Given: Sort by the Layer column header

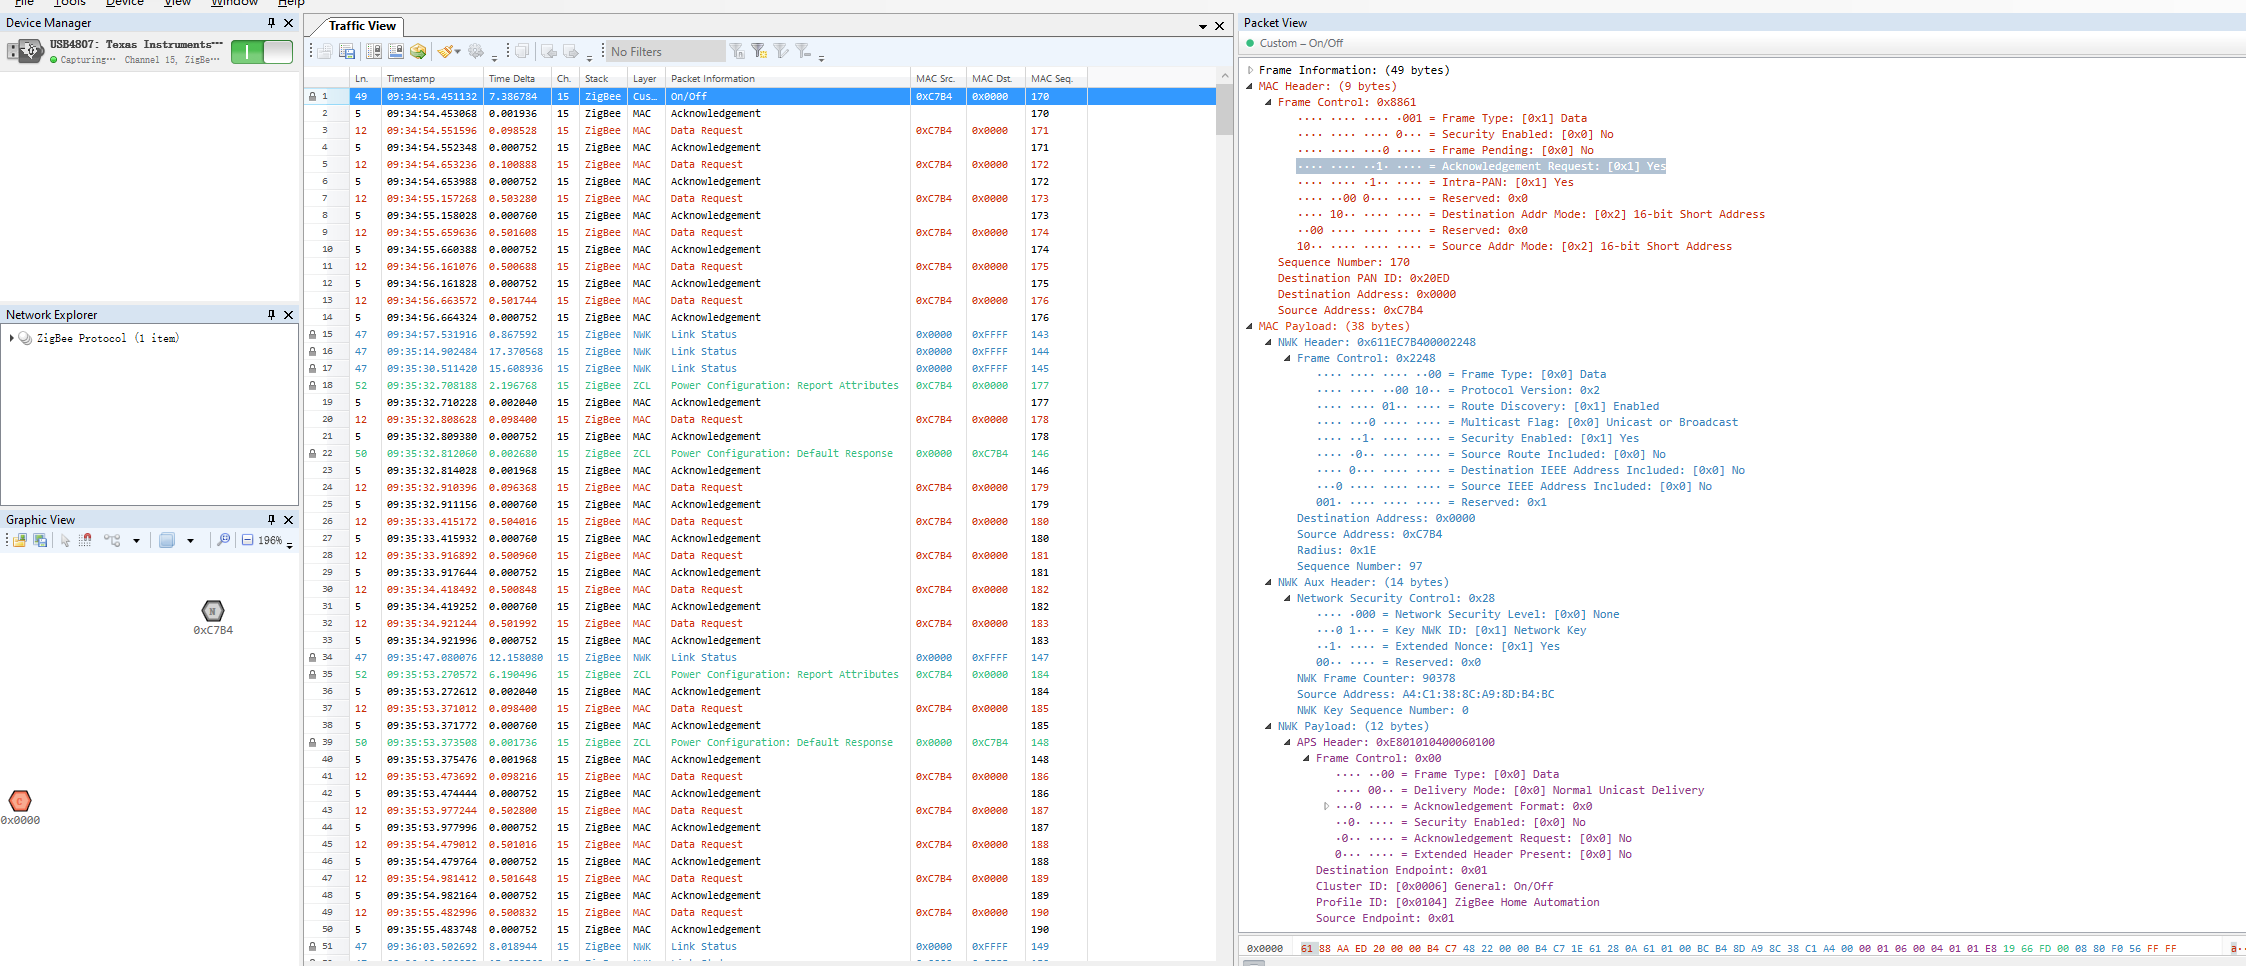Looking at the screenshot, I should tap(646, 78).
